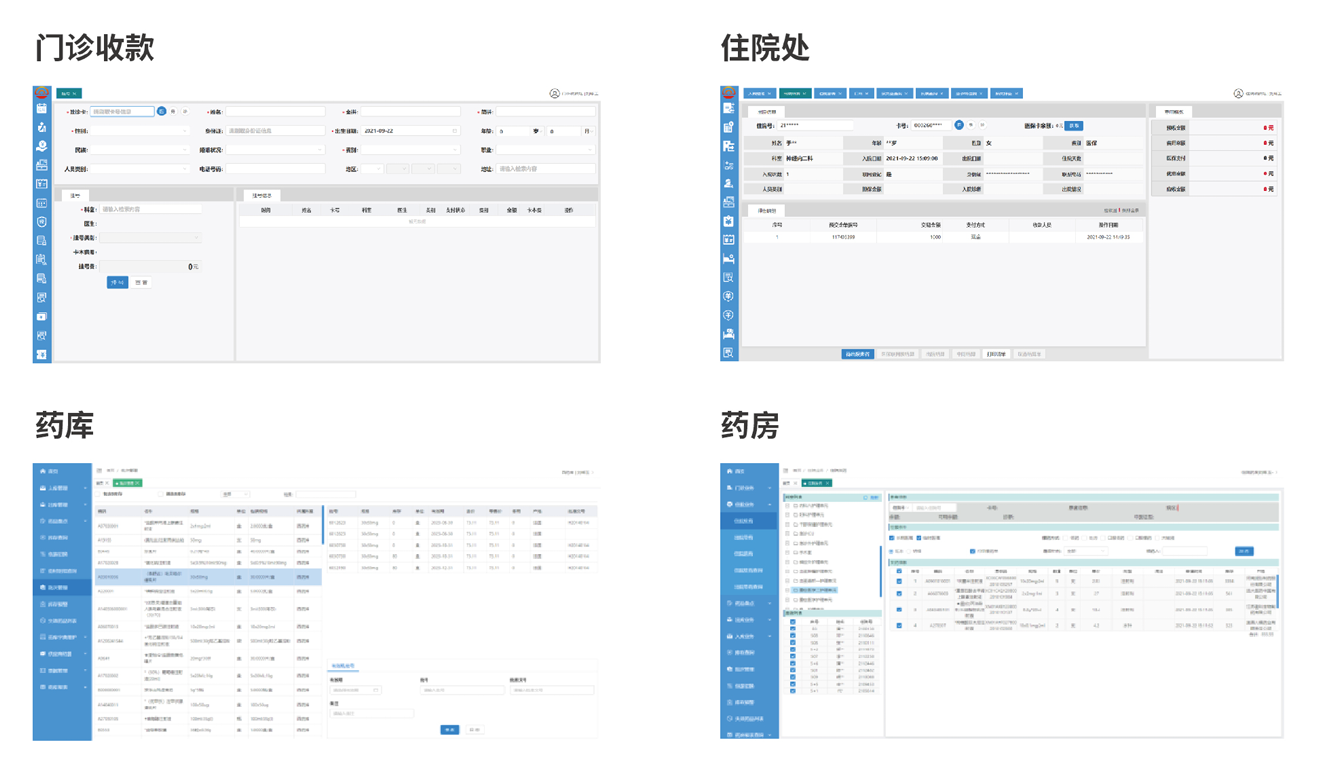The height and width of the screenshot is (775, 1333).
Task: Click the 首页 home icon in 药房 sidebar
Action: point(730,471)
